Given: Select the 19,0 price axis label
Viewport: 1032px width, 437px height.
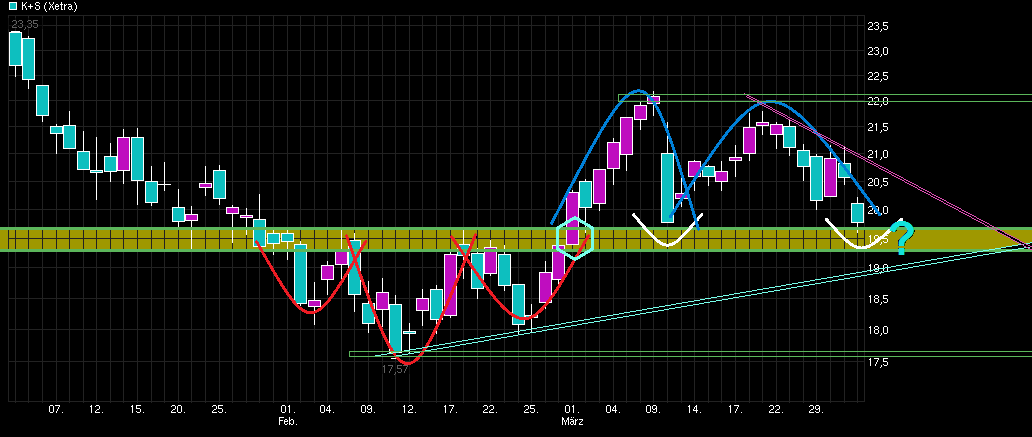Looking at the screenshot, I should pyautogui.click(x=878, y=269).
